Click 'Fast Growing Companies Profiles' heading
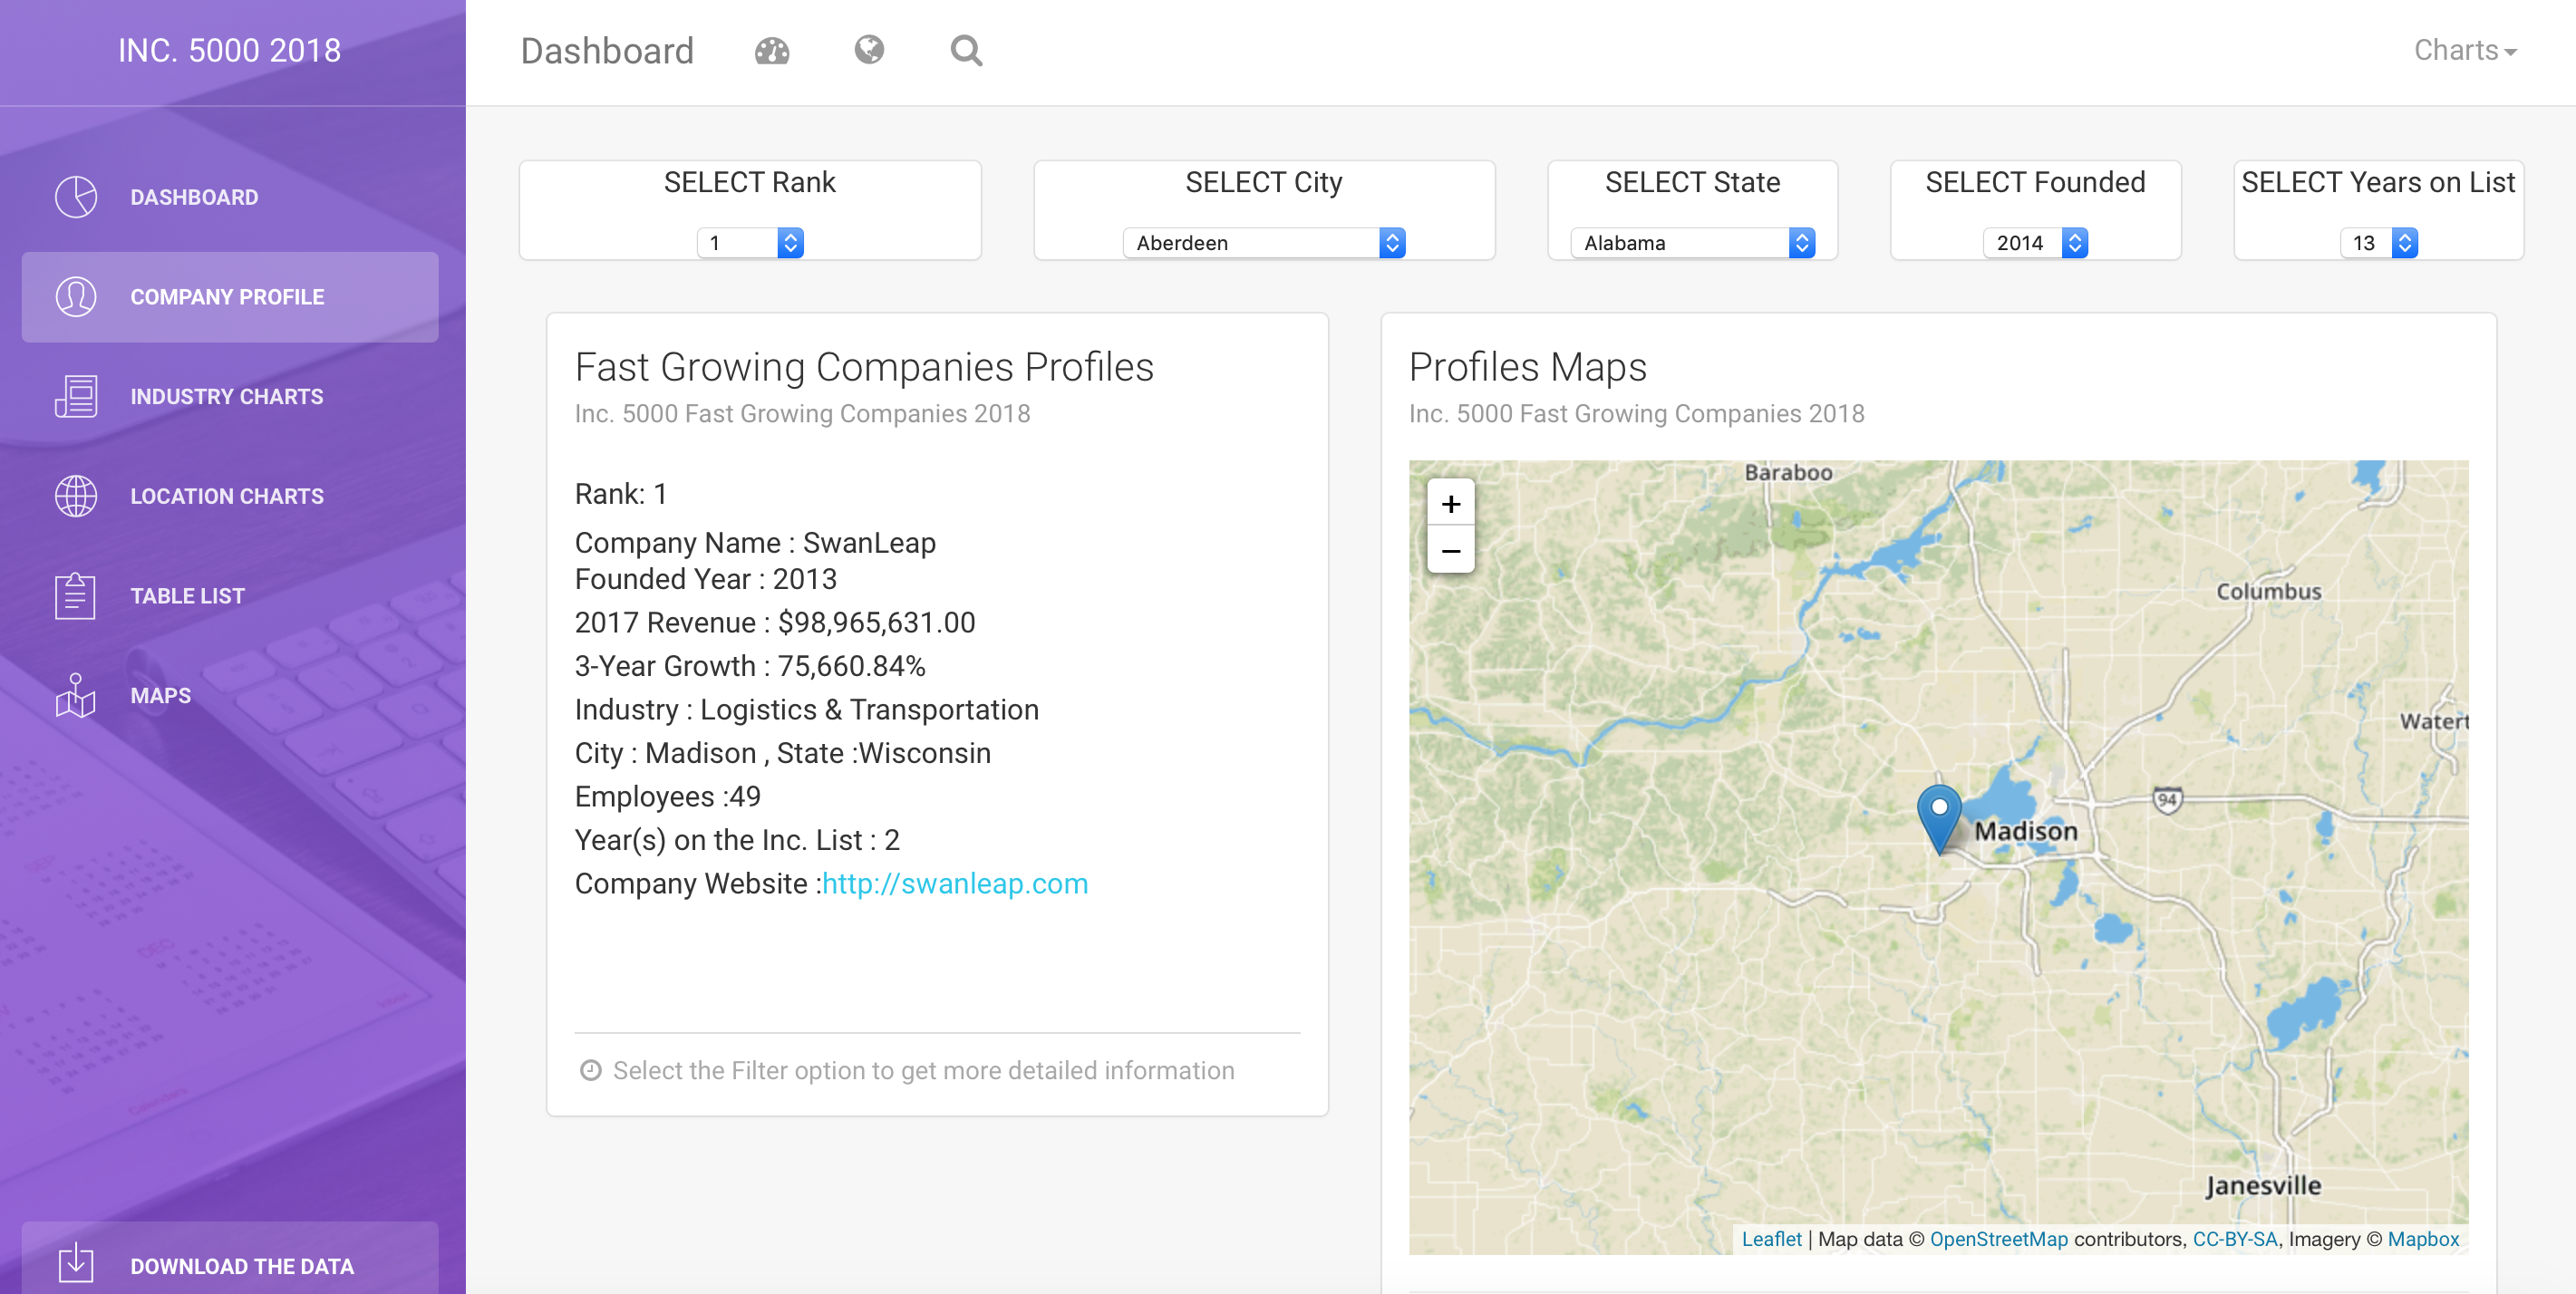Image resolution: width=2576 pixels, height=1294 pixels. [x=864, y=367]
